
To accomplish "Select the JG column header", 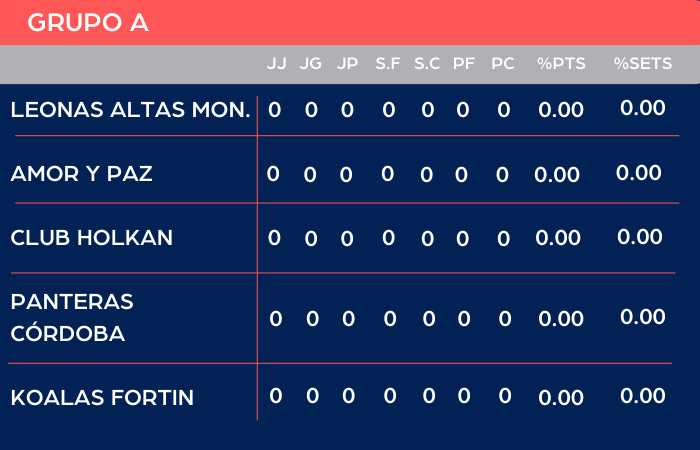I will pyautogui.click(x=311, y=64).
